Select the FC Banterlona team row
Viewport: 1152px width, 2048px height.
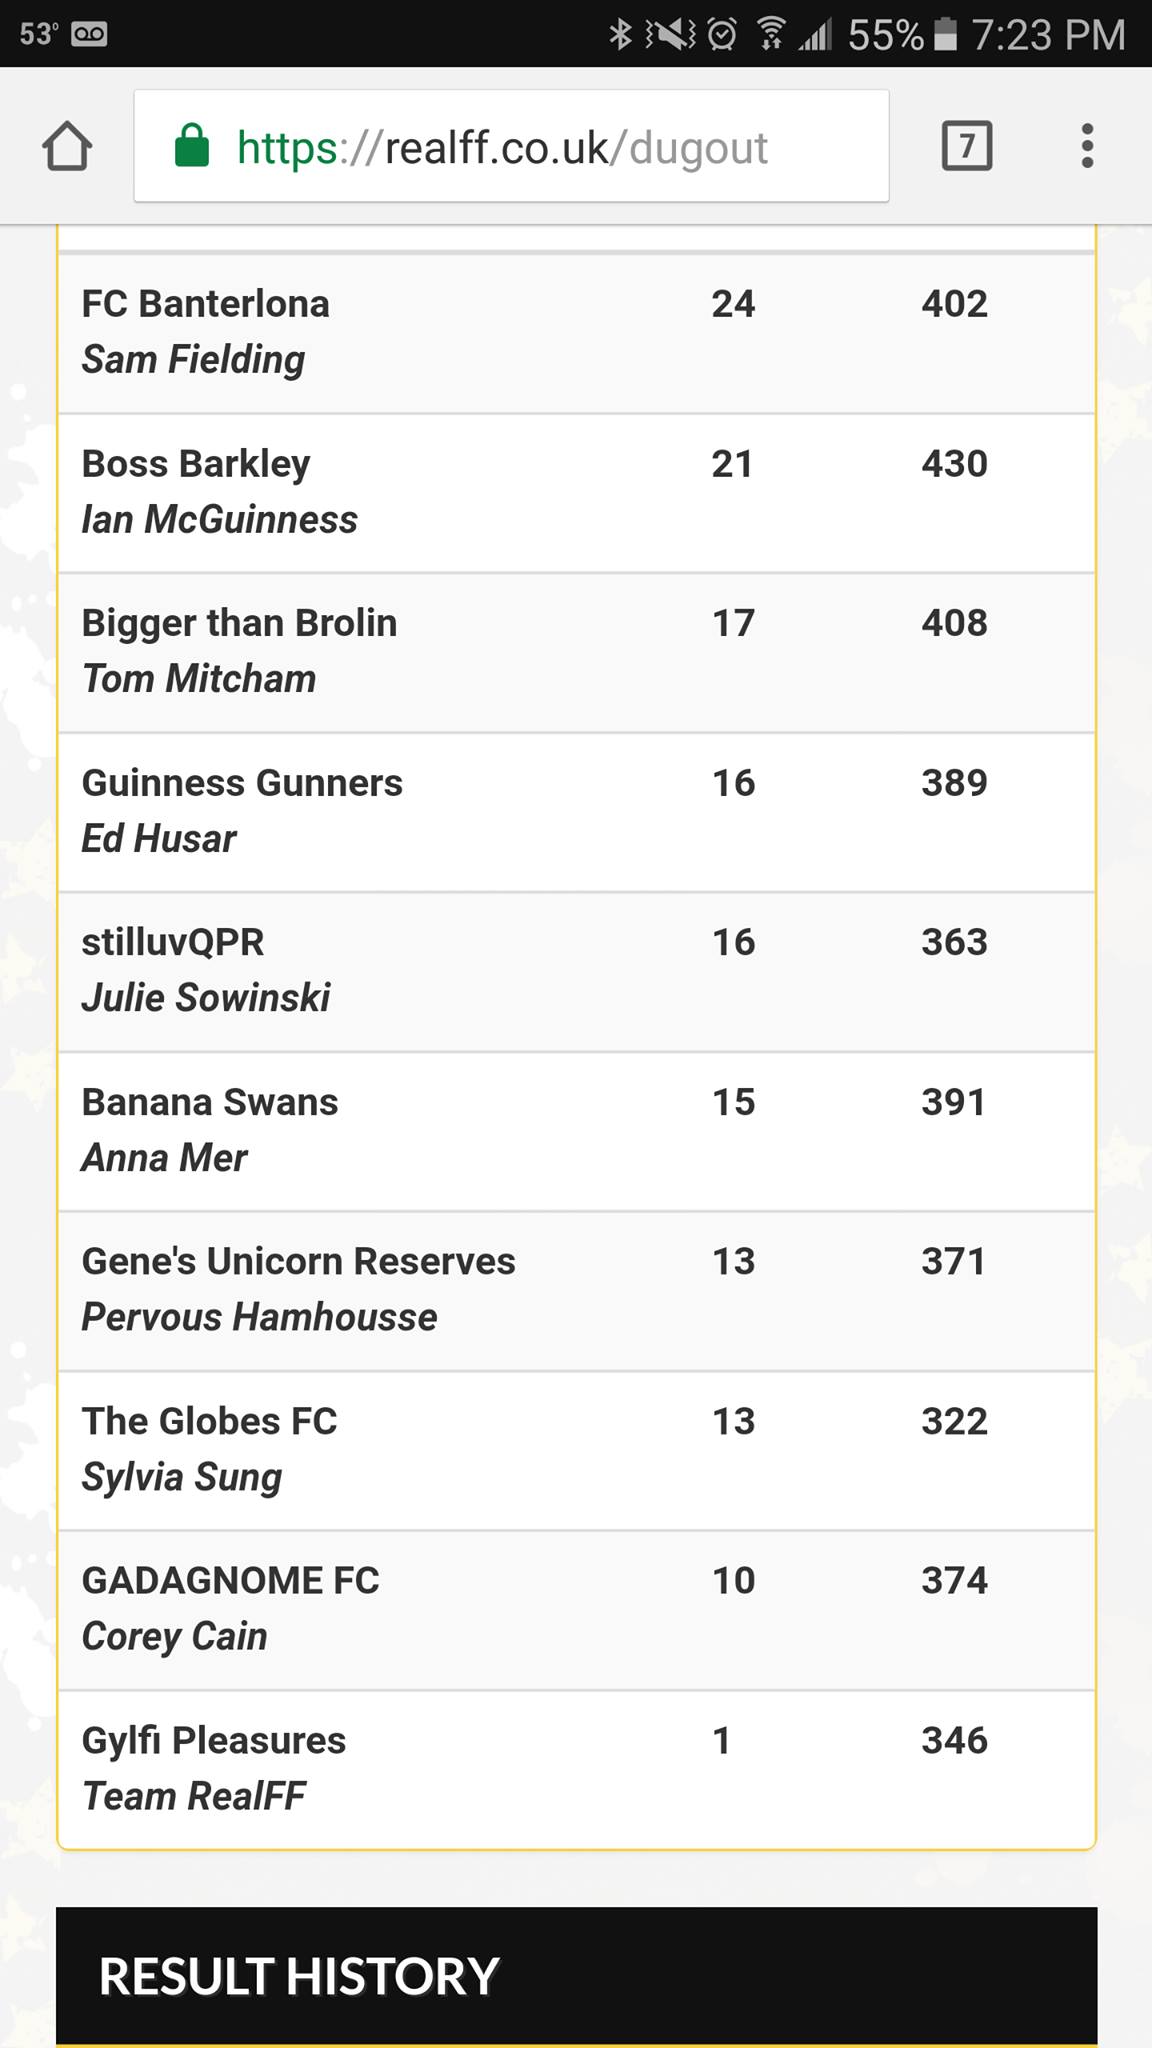(x=577, y=333)
